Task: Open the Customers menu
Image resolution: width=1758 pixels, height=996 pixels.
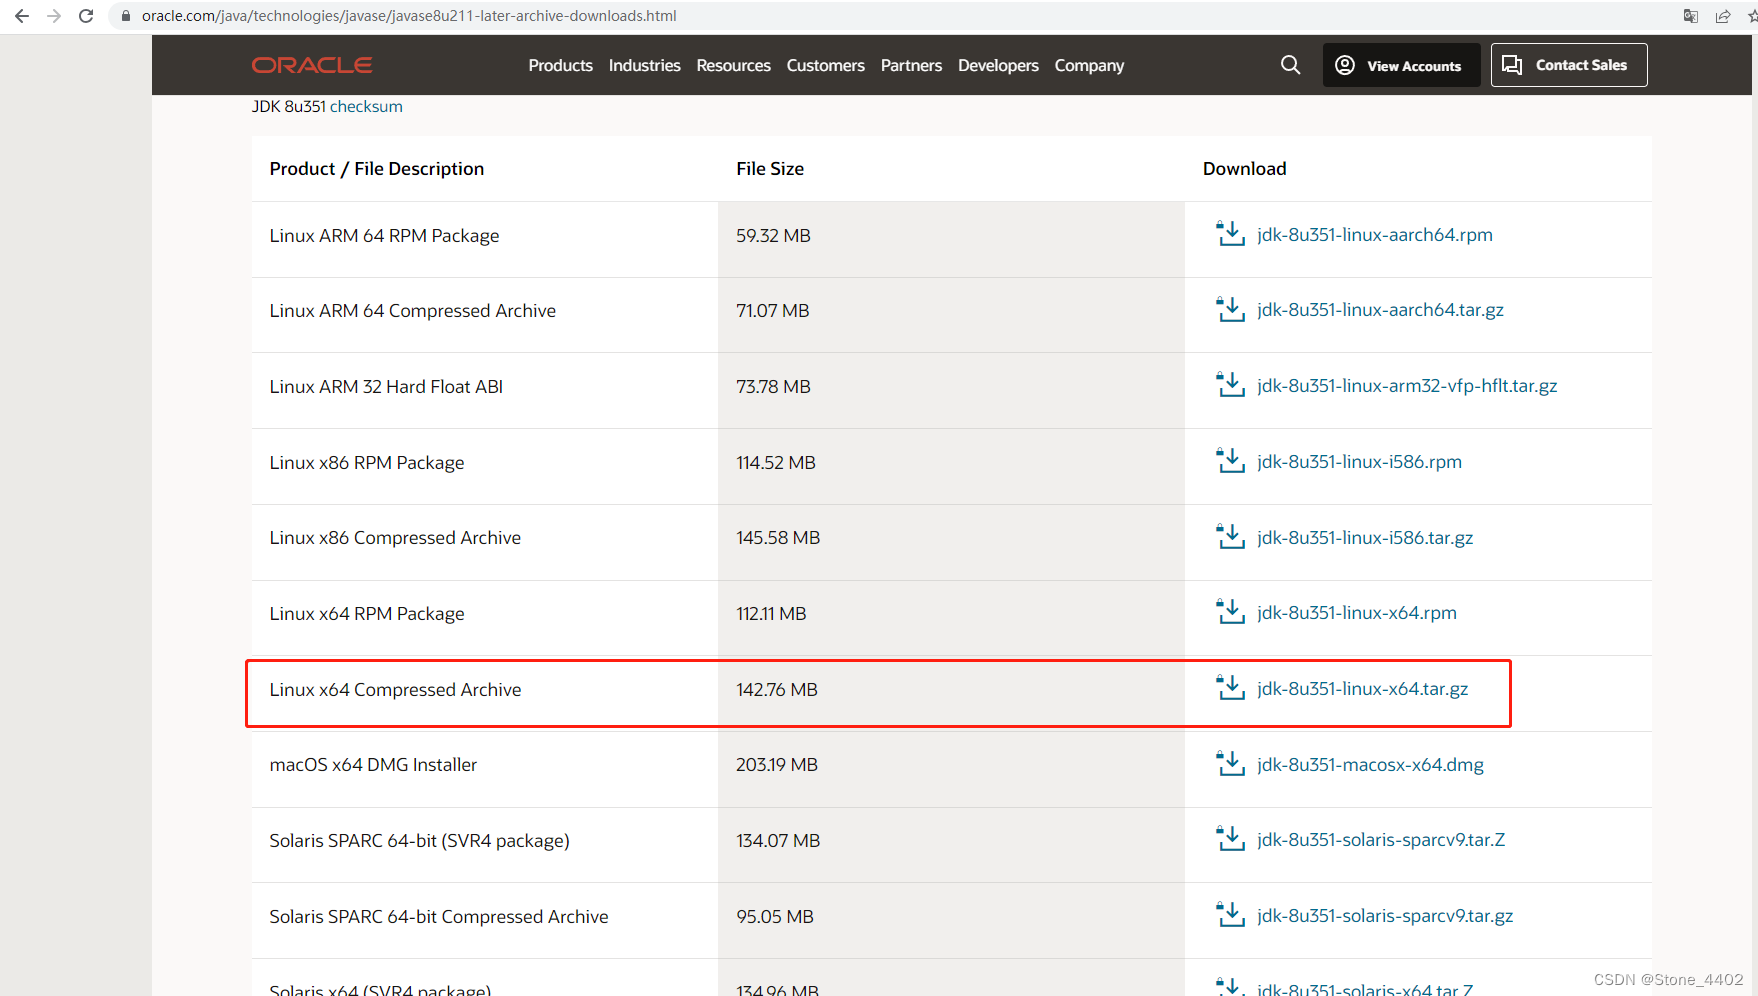Action: coord(825,65)
